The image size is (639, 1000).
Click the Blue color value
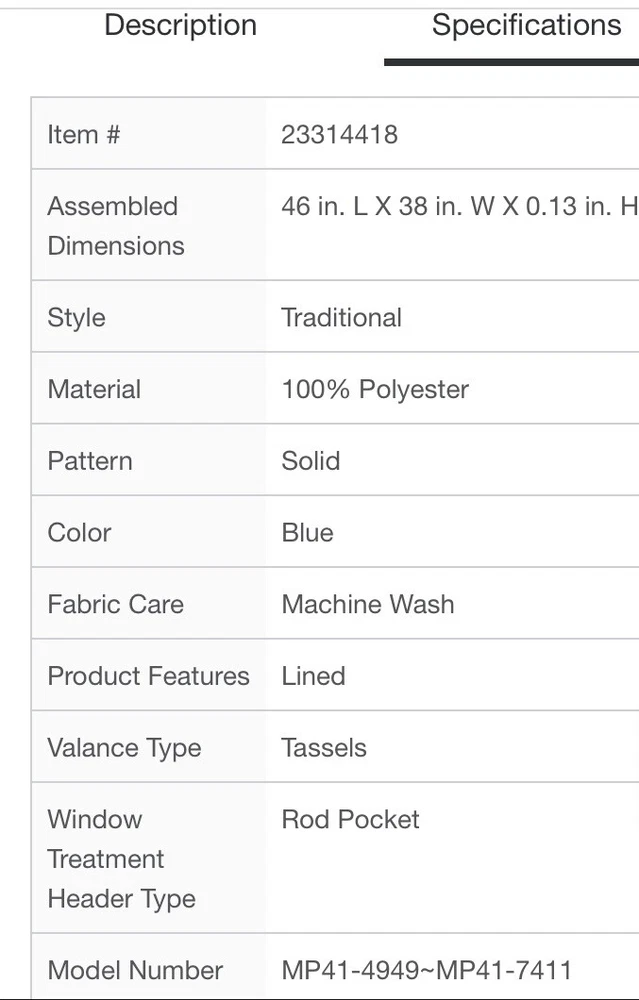tap(307, 532)
